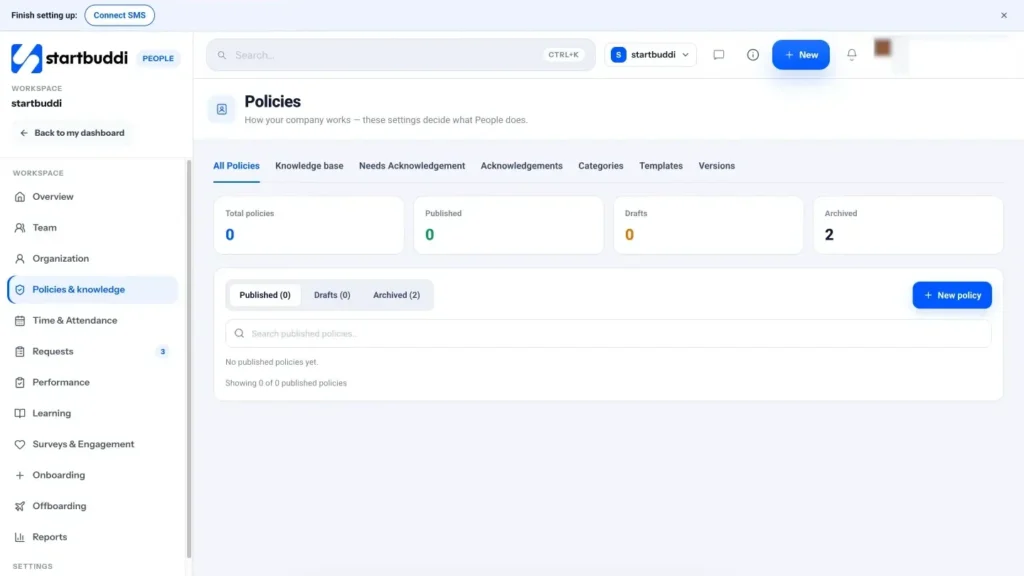Click the startbuddi logo icon
The width and height of the screenshot is (1024, 576).
(27, 58)
